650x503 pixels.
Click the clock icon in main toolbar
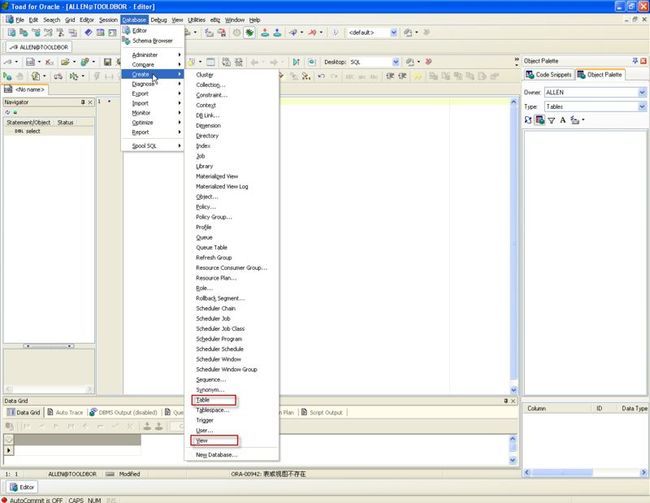click(x=236, y=32)
